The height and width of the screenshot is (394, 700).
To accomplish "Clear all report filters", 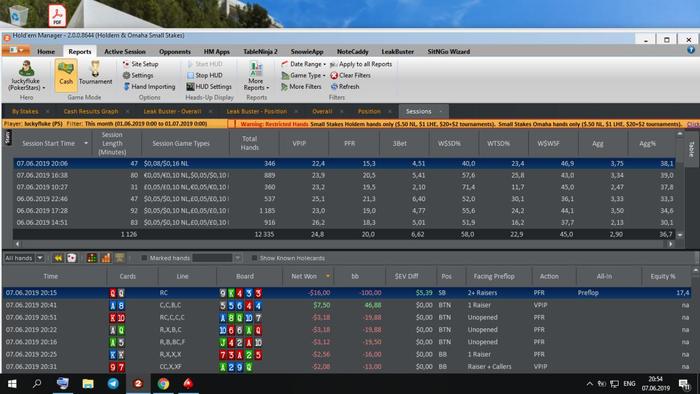I will (x=350, y=75).
